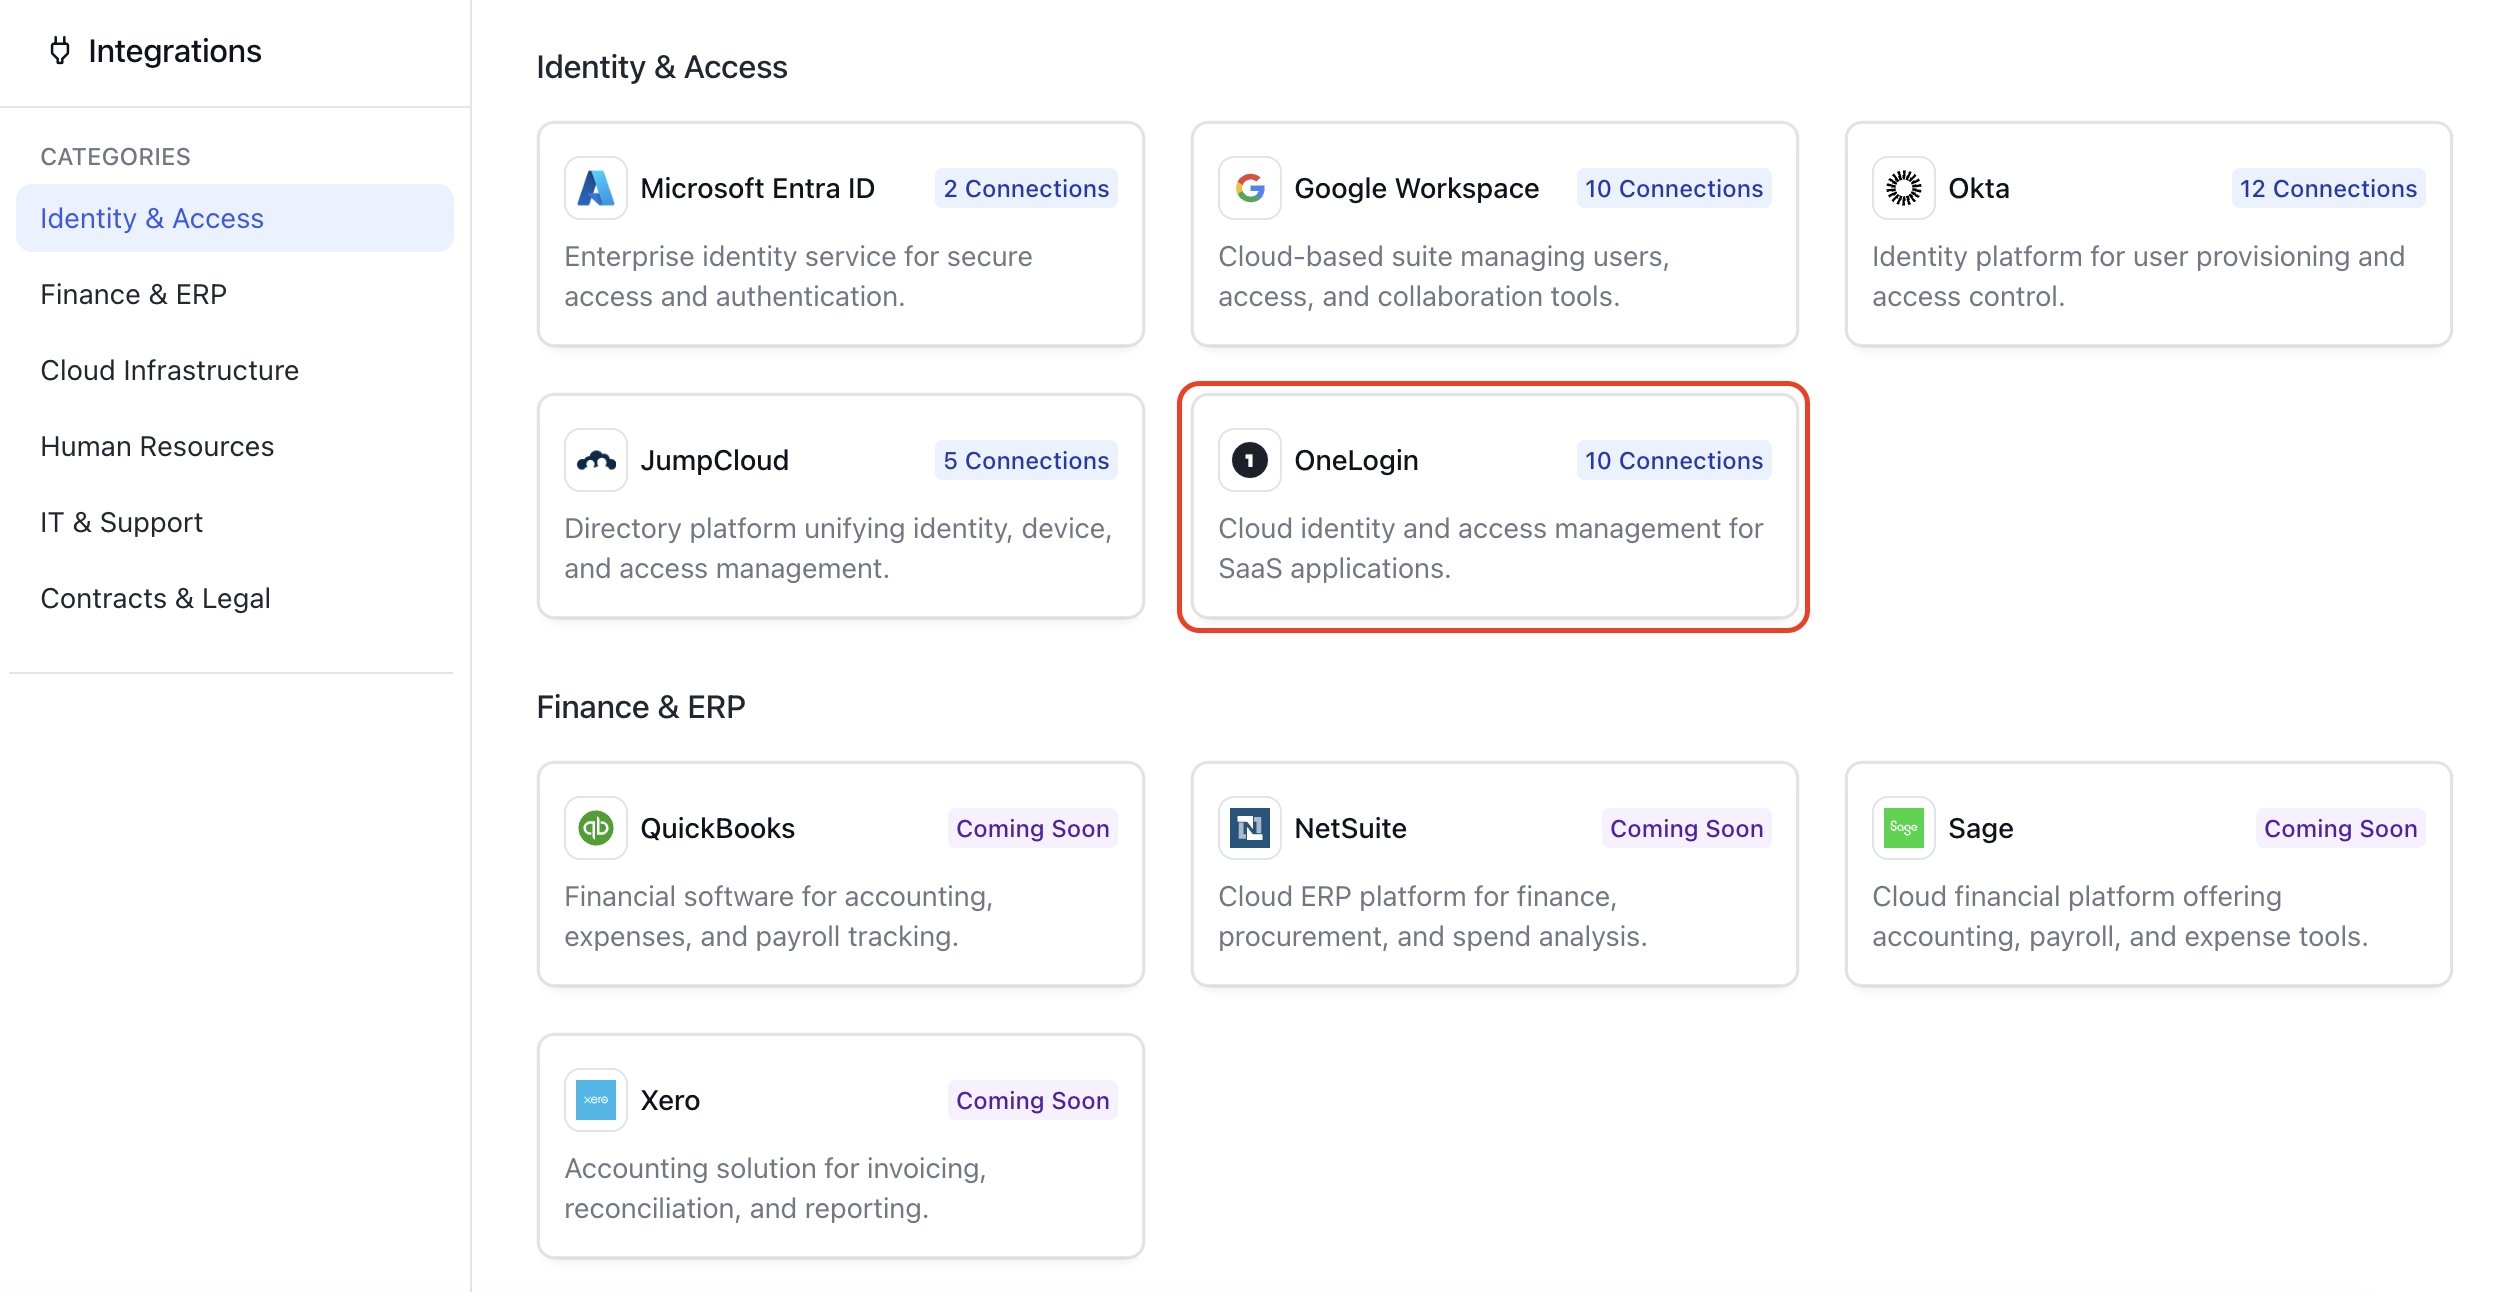Viewport: 2498px width, 1292px height.
Task: Click the QuickBooks green logo
Action: pos(596,828)
